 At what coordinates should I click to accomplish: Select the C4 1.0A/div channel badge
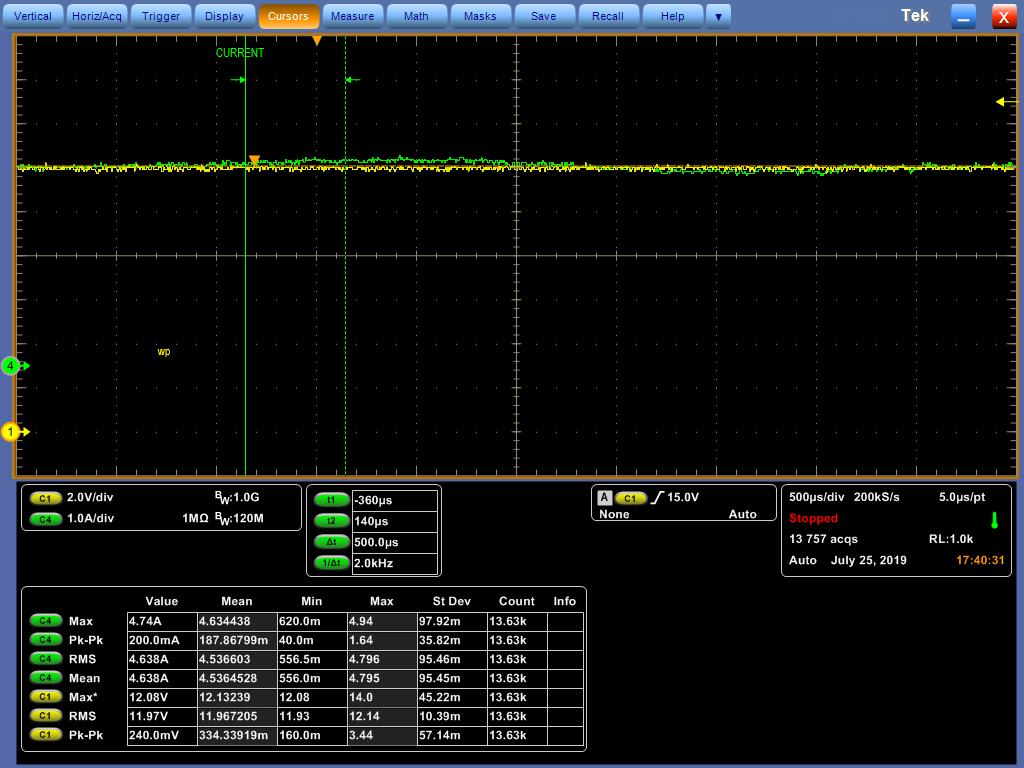(45, 519)
